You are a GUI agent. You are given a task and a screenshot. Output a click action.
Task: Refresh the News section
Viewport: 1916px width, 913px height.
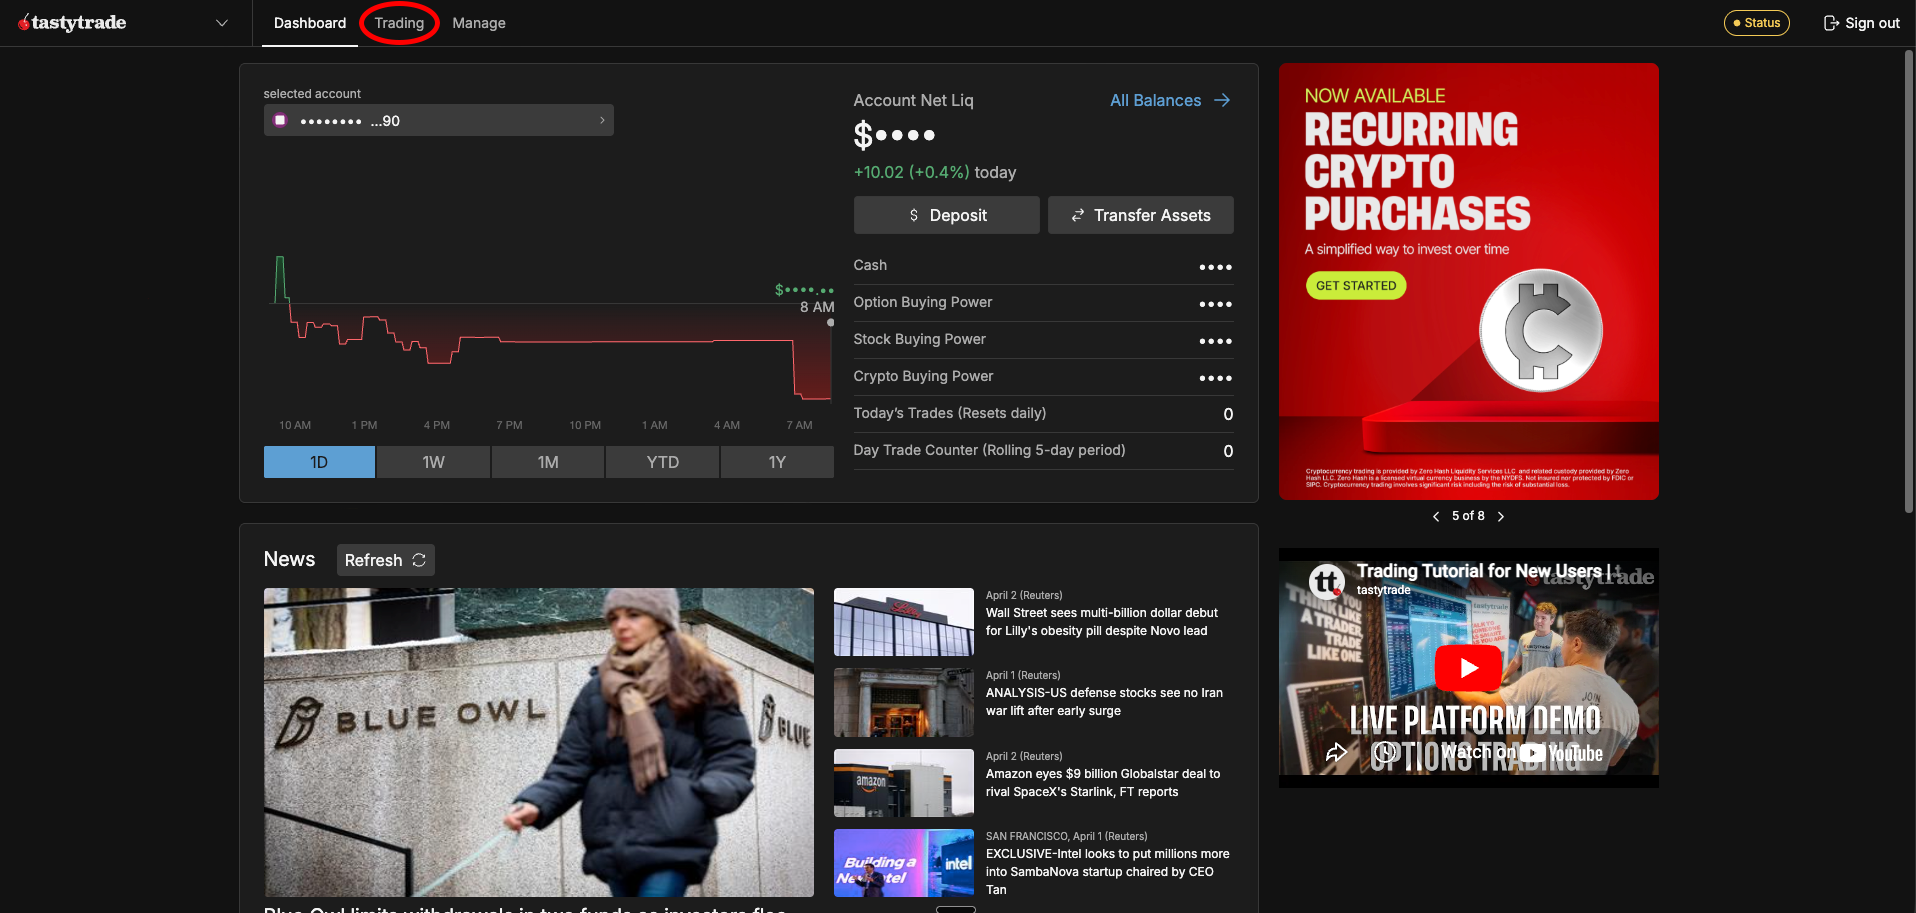[x=385, y=560]
